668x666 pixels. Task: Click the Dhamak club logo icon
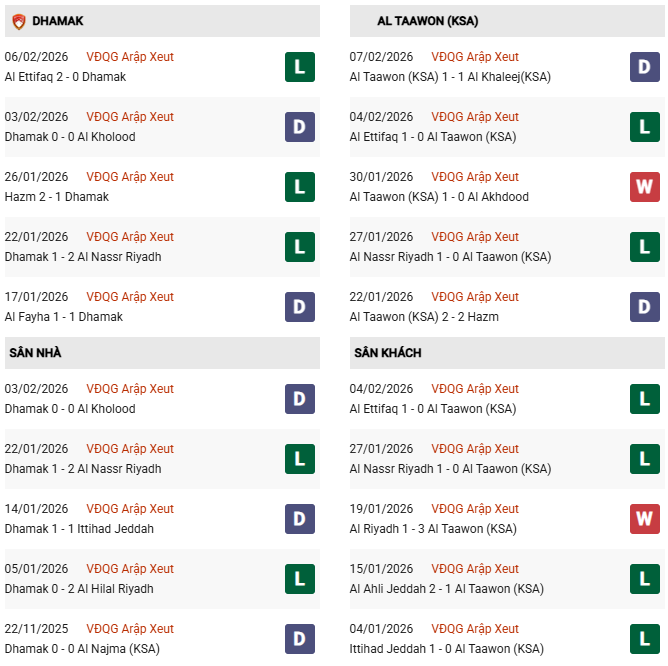18,21
